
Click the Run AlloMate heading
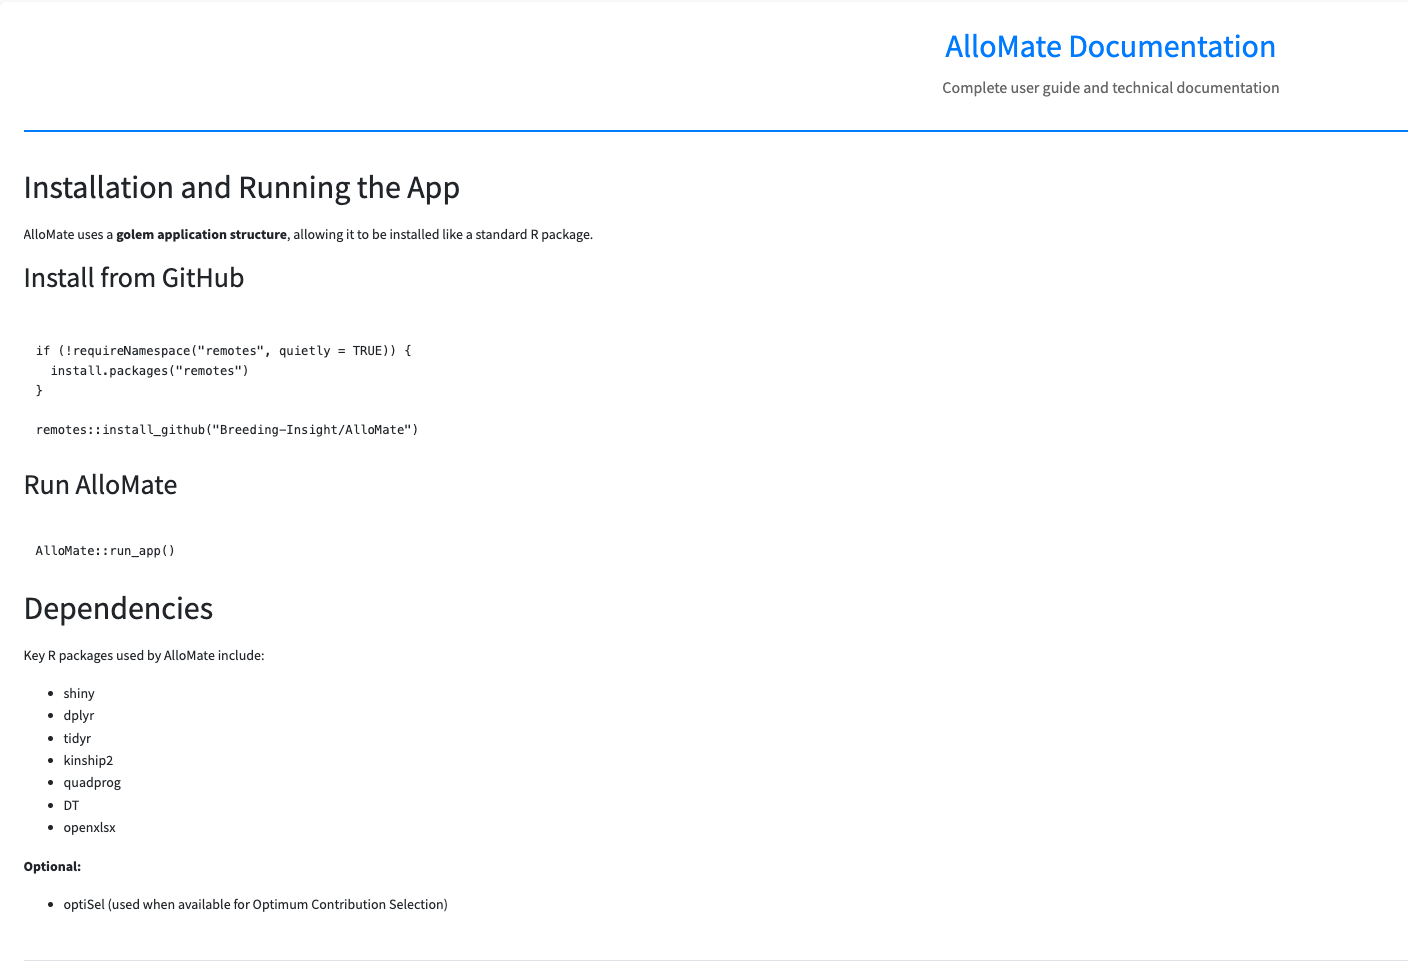point(100,485)
